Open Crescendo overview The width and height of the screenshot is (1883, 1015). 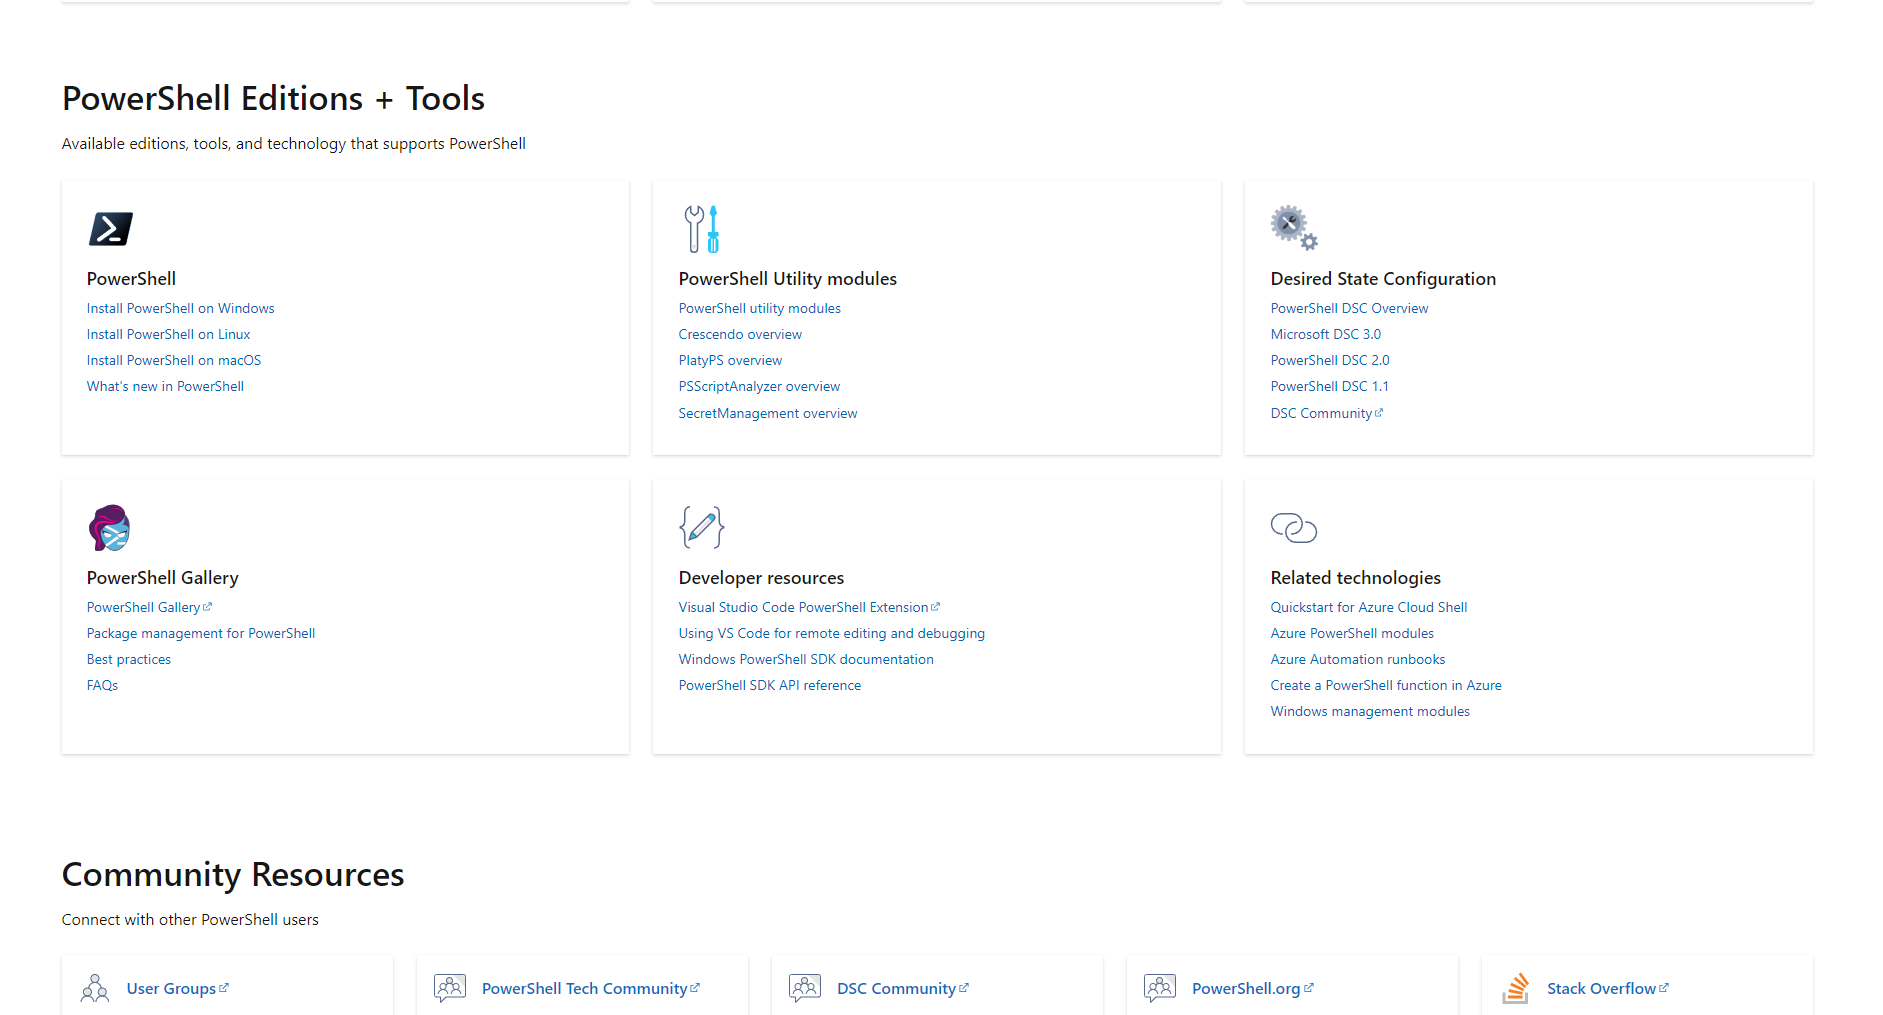point(740,334)
